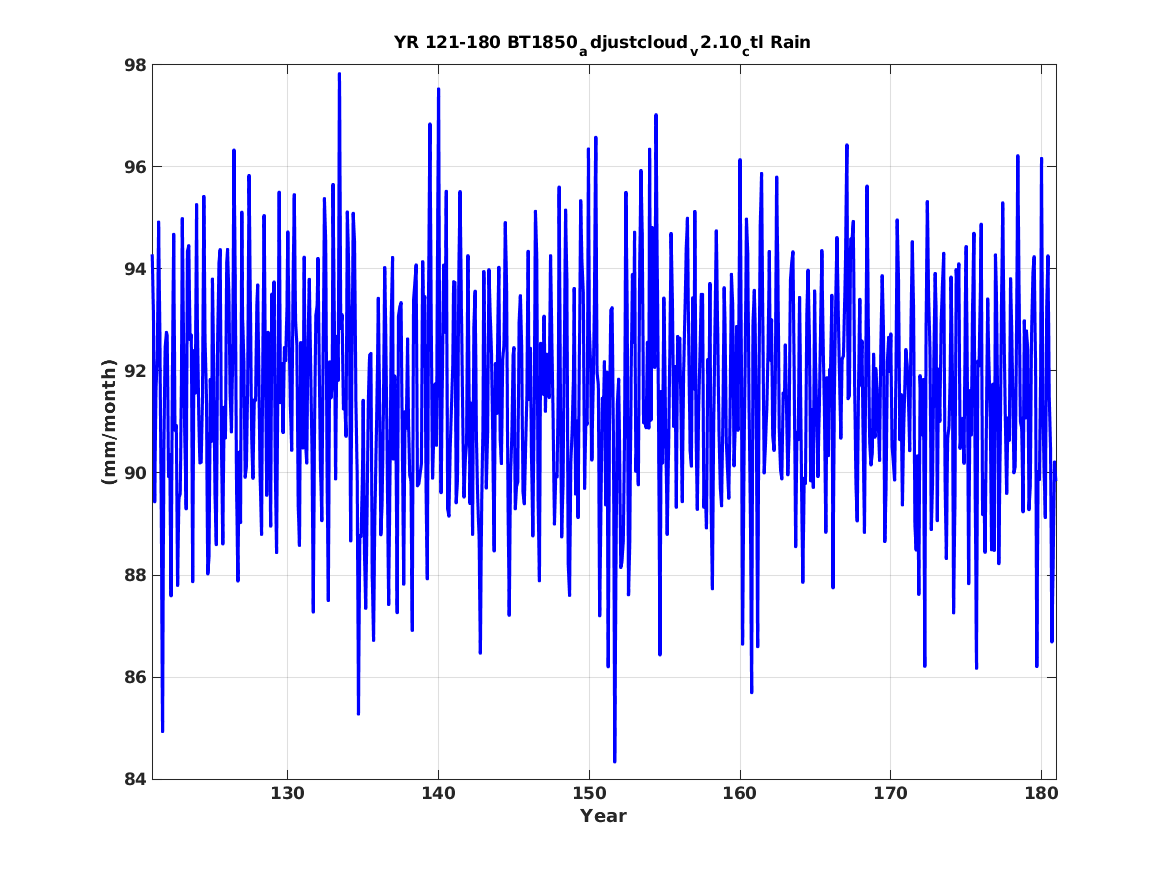Viewport: 1167px width, 875px height.
Task: Click the x-axis tick label '150'
Action: (589, 794)
